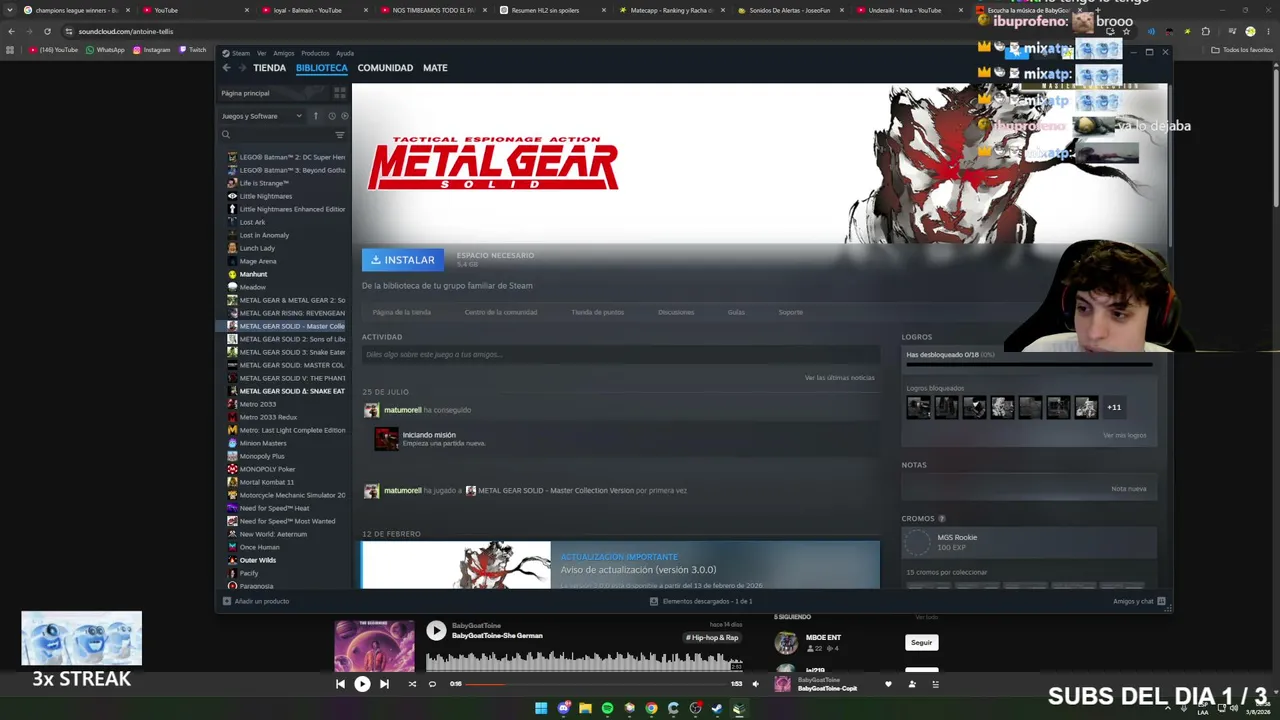The width and height of the screenshot is (1280, 720).
Task: Click the Manhunt game icon in library
Action: (x=232, y=274)
